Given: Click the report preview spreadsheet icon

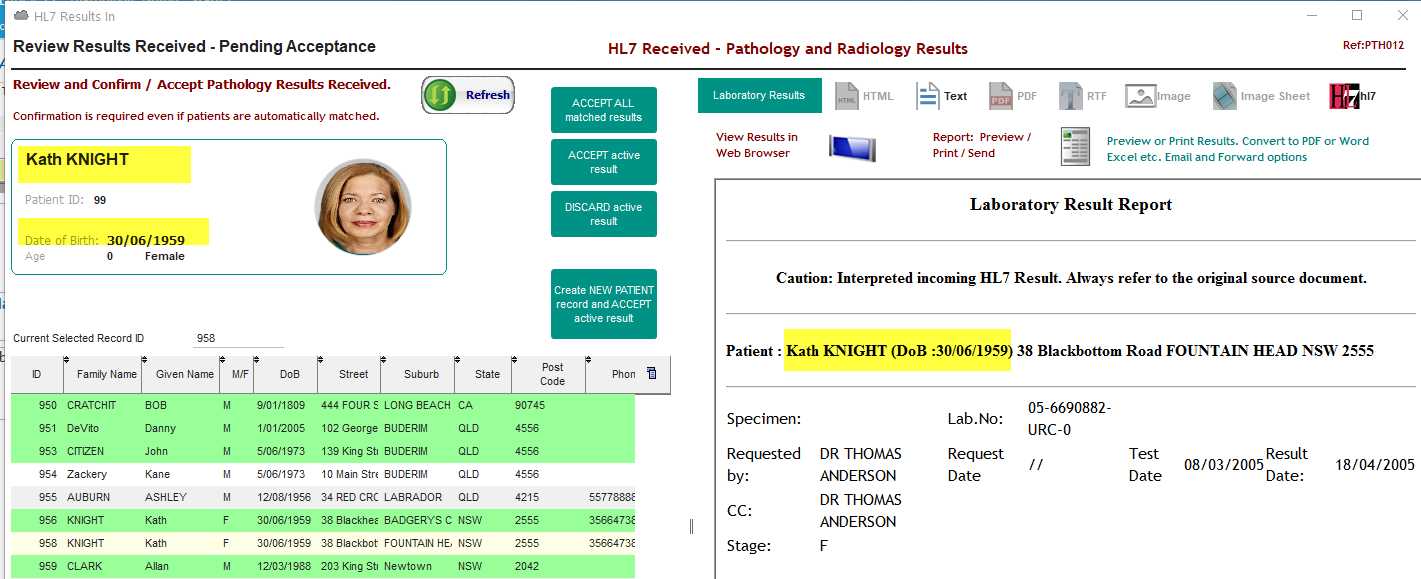Looking at the screenshot, I should tap(1075, 147).
